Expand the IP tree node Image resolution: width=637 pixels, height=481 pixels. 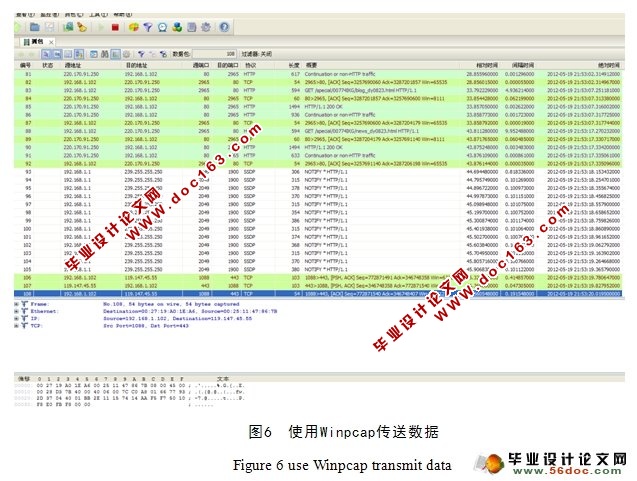pos(17,318)
